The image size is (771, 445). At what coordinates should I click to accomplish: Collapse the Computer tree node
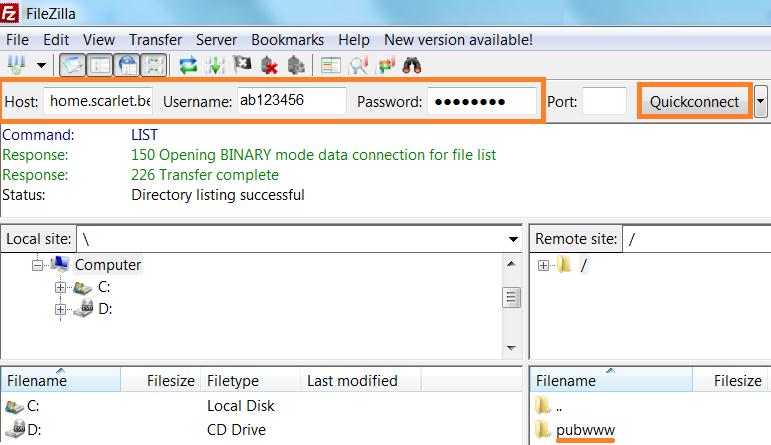37,266
